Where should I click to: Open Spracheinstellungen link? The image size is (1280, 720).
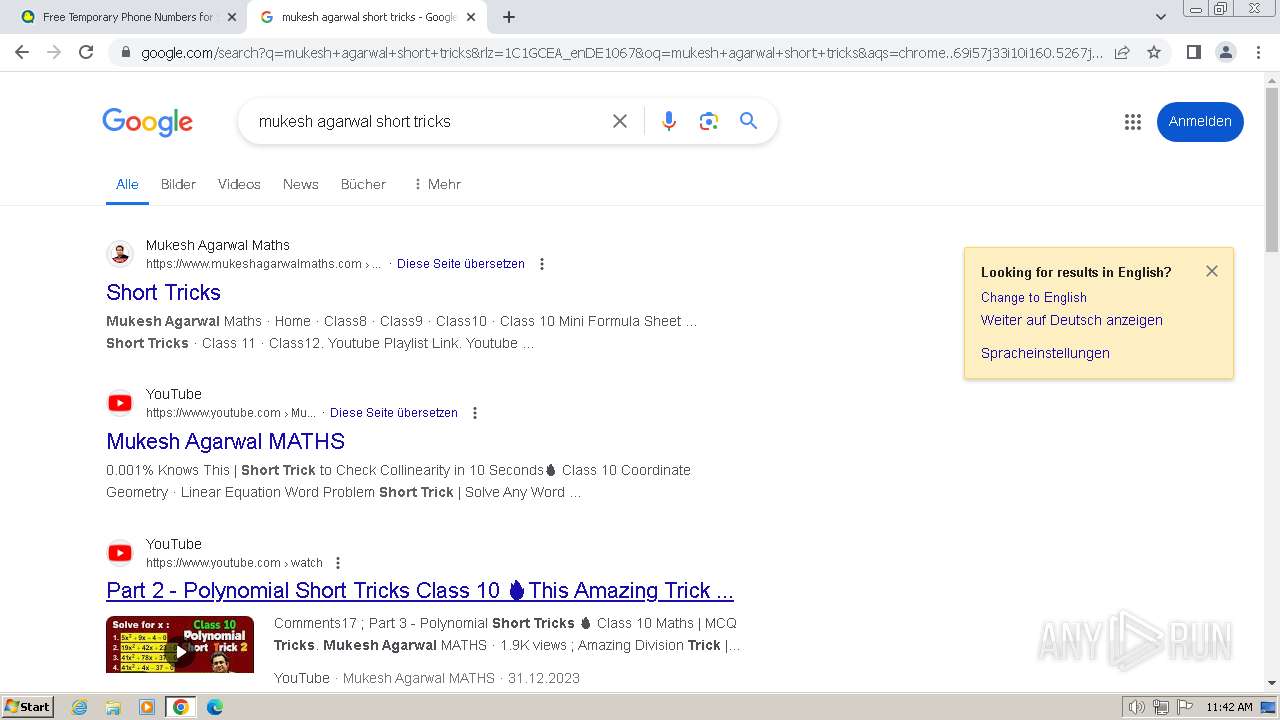point(1045,353)
